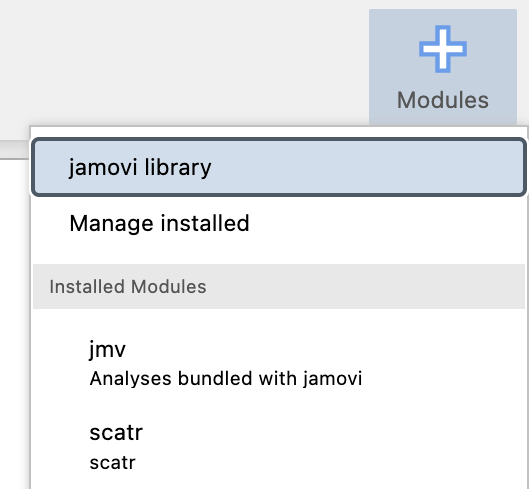Choose Manage installed from the dropdown
The image size is (529, 489).
tap(279, 223)
